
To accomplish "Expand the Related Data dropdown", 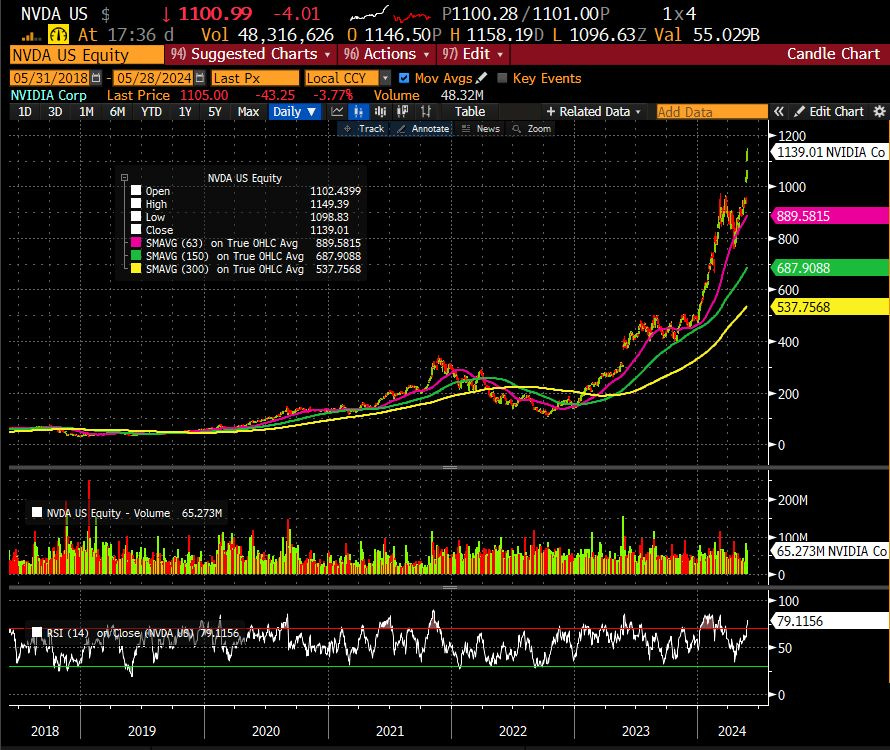I will point(593,111).
